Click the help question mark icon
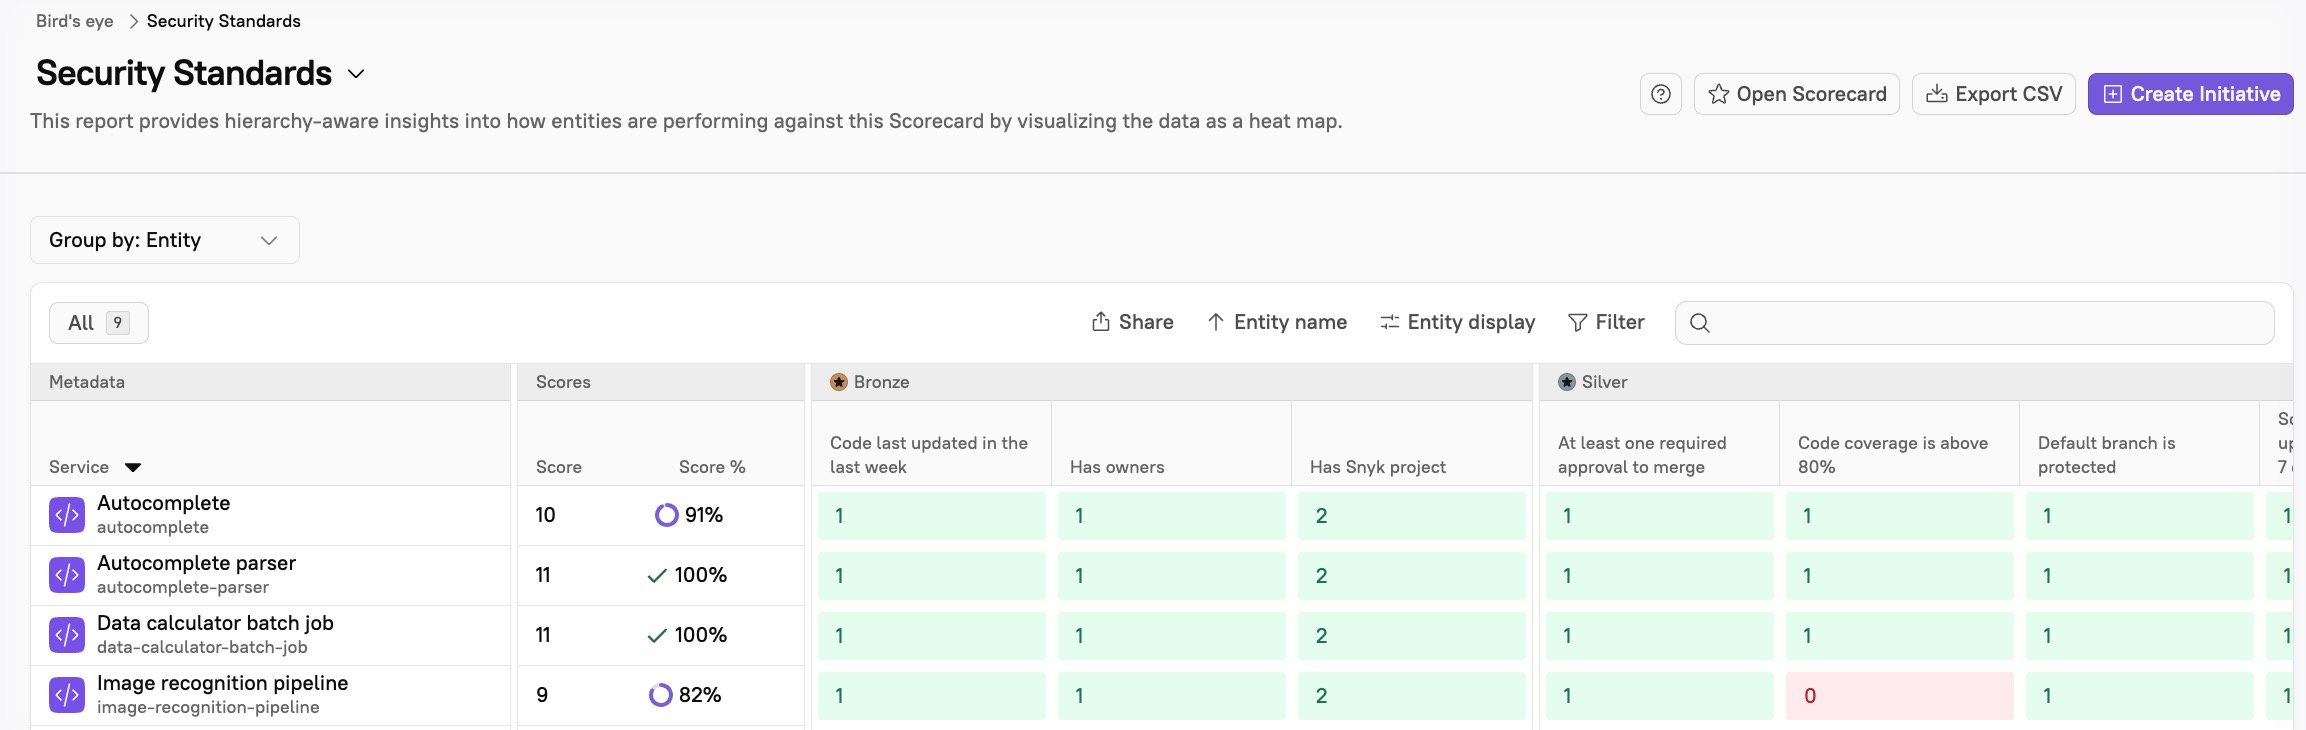This screenshot has width=2306, height=730. (x=1660, y=94)
